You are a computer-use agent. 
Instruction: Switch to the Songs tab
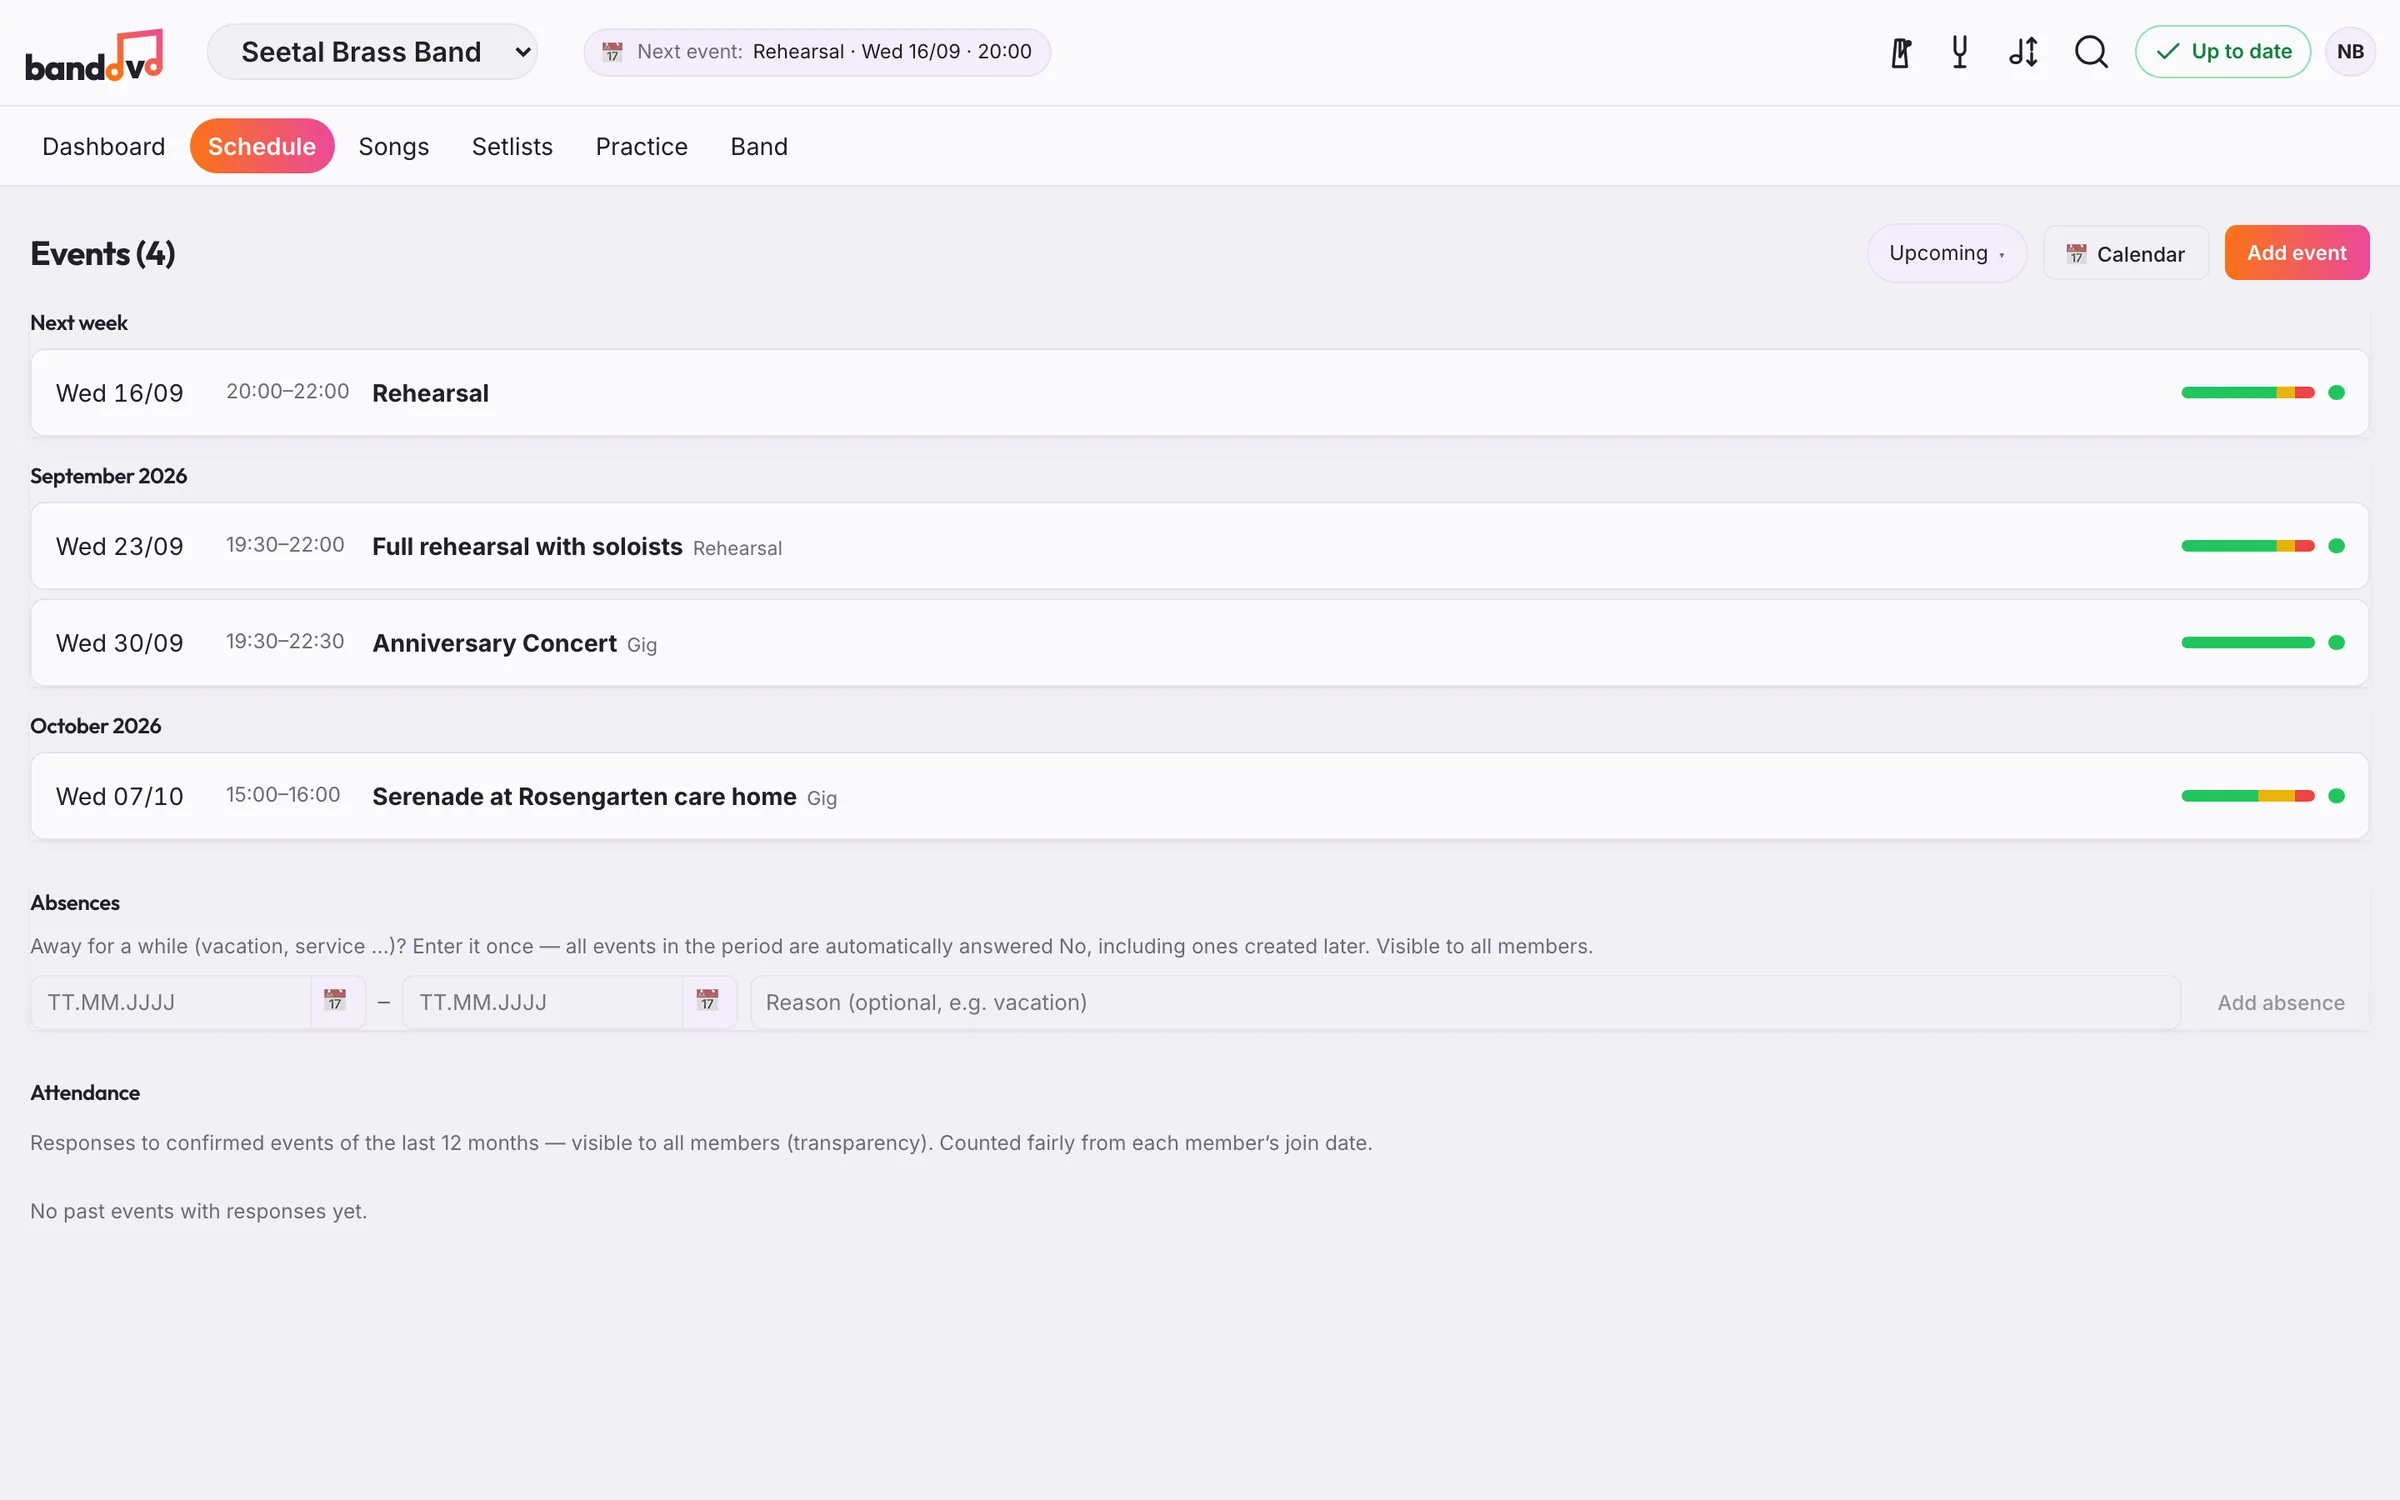[394, 146]
